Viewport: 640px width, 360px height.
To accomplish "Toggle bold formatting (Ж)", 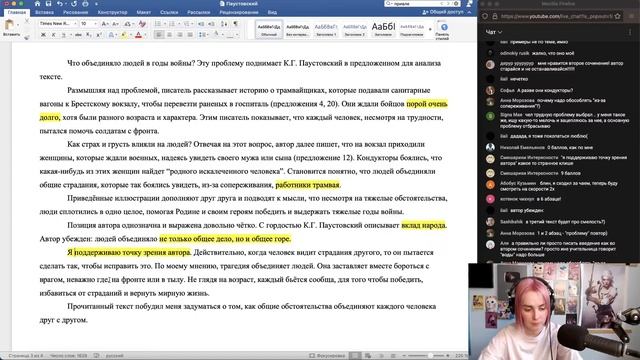I will 43,35.
